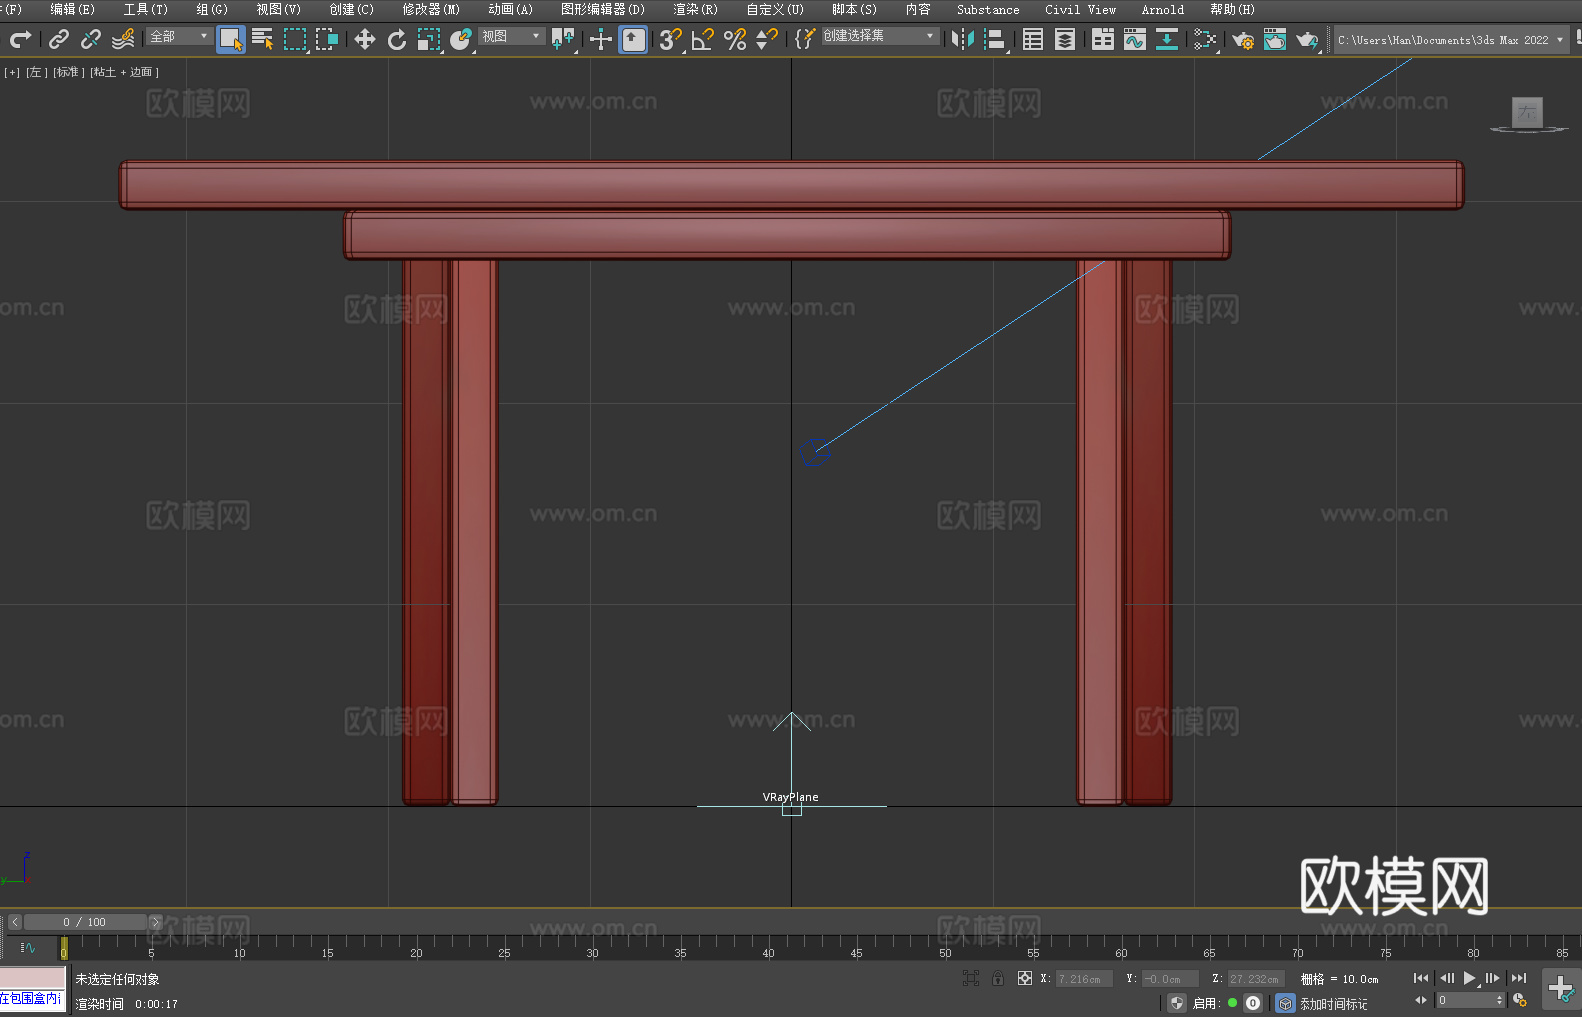1582x1017 pixels.
Task: Click the X coordinate field
Action: [x=1084, y=979]
